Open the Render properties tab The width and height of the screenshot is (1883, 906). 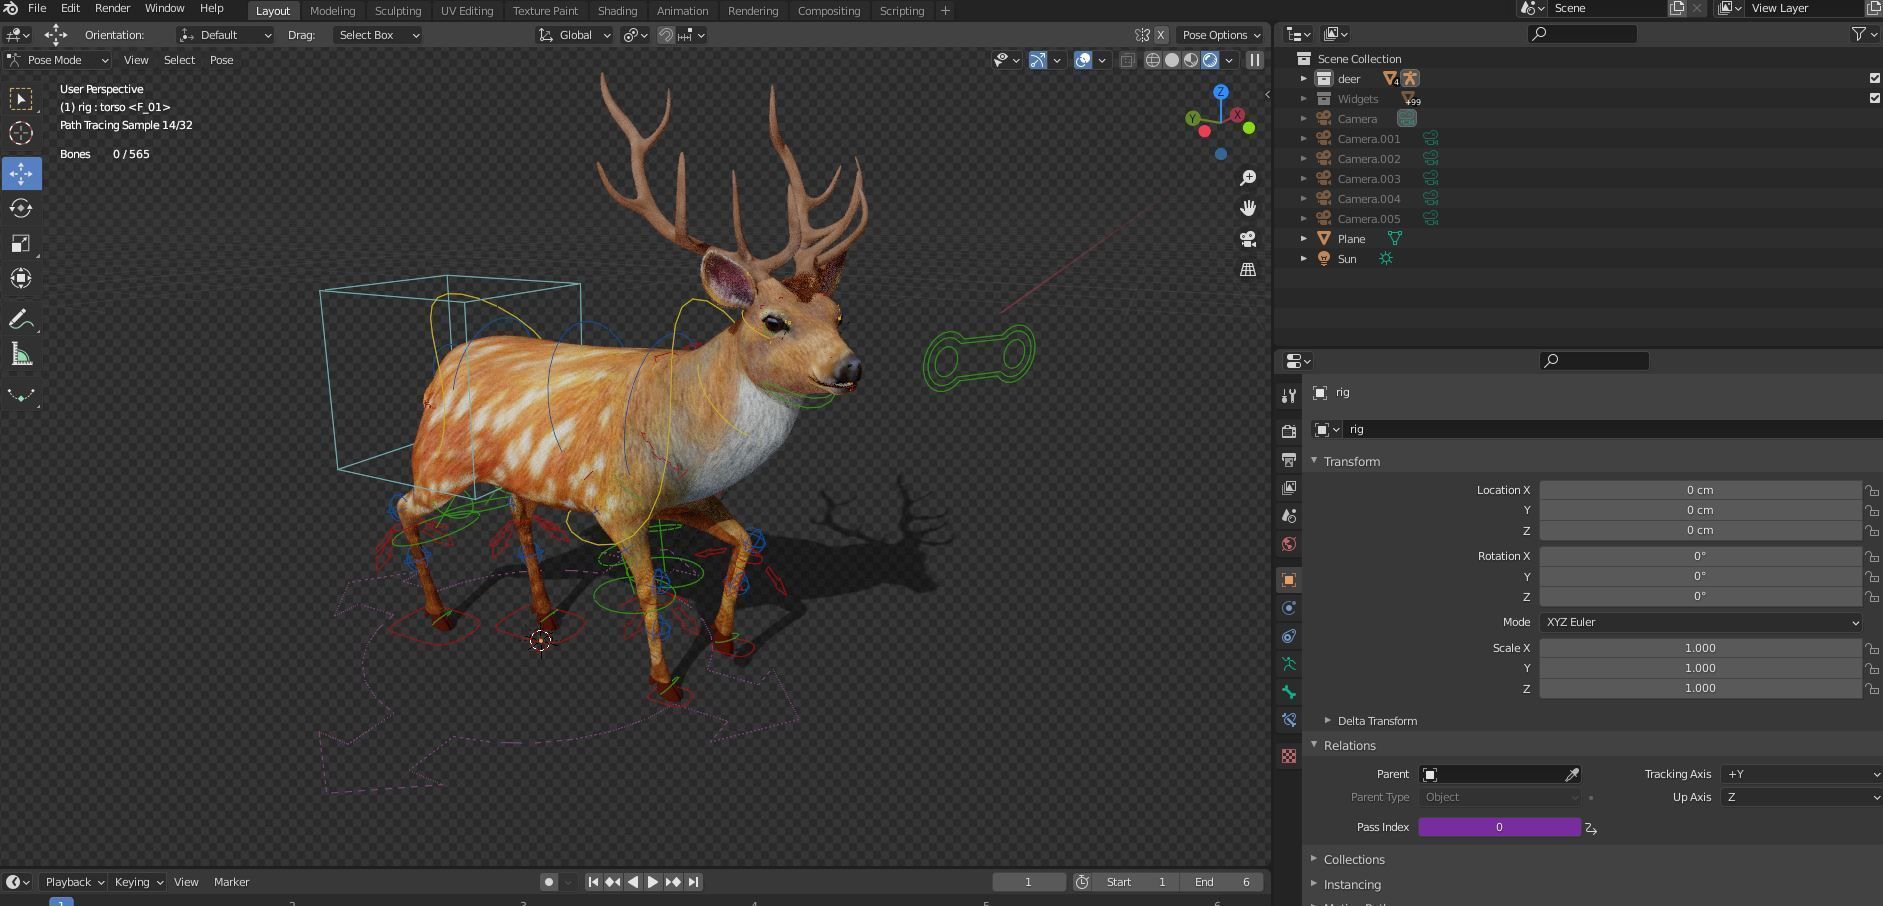[x=1289, y=431]
